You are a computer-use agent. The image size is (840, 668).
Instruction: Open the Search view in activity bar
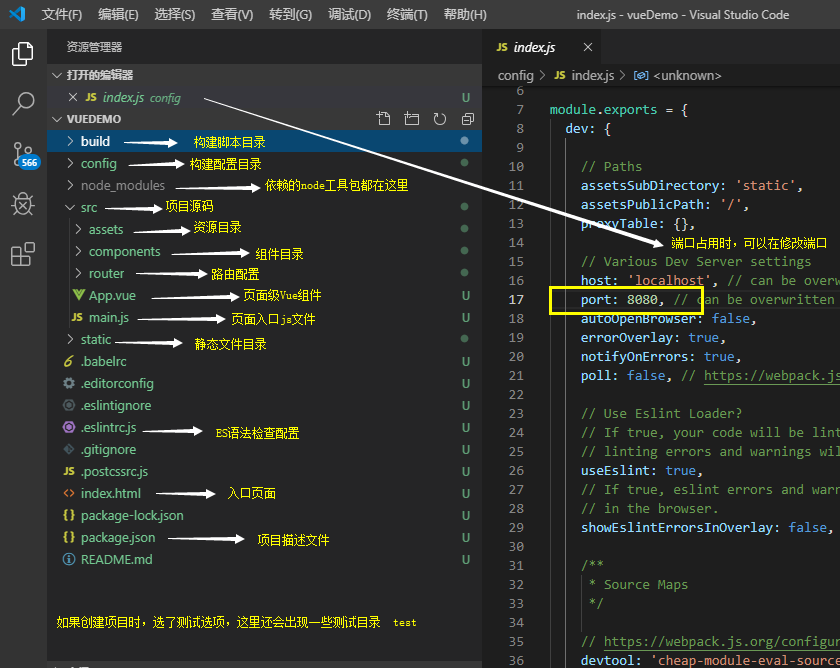coord(22,103)
